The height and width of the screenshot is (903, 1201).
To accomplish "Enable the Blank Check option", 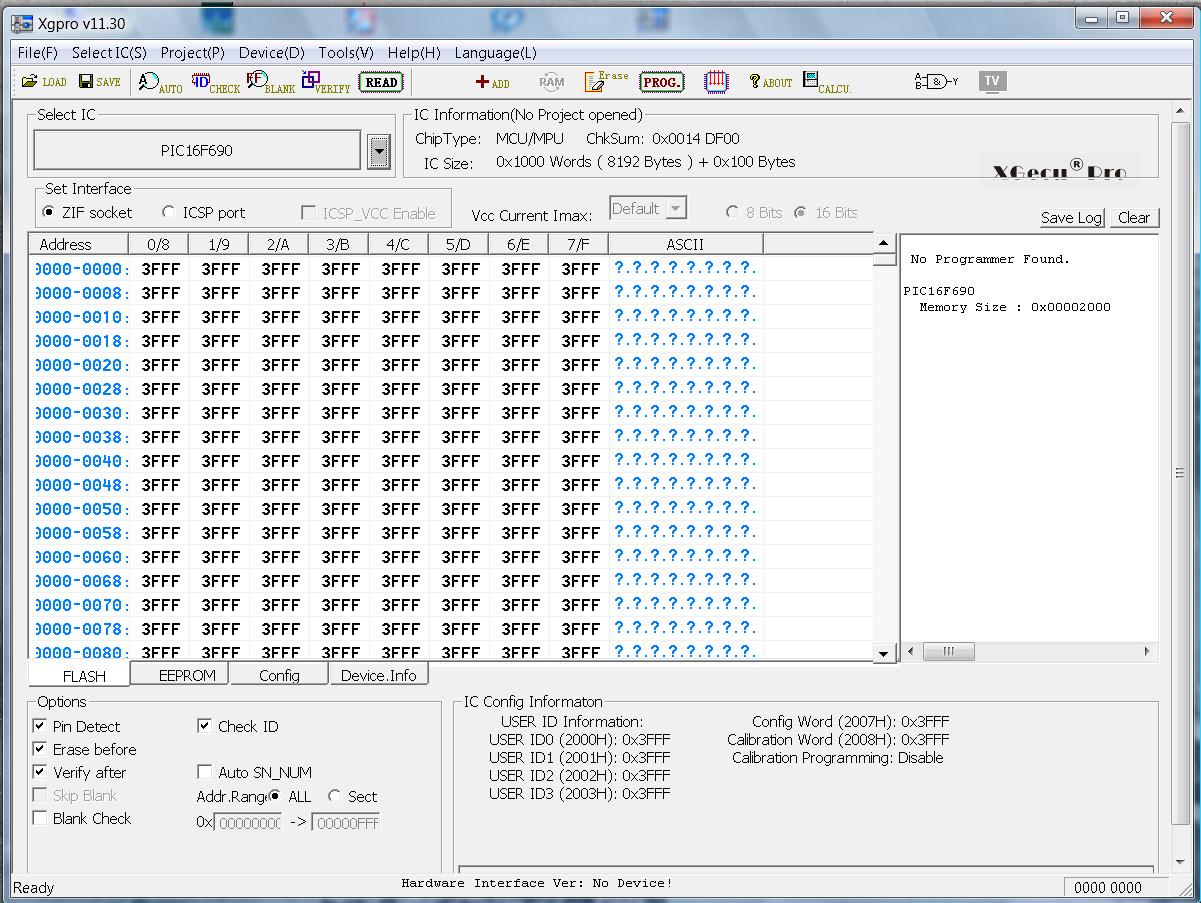I will click(40, 818).
